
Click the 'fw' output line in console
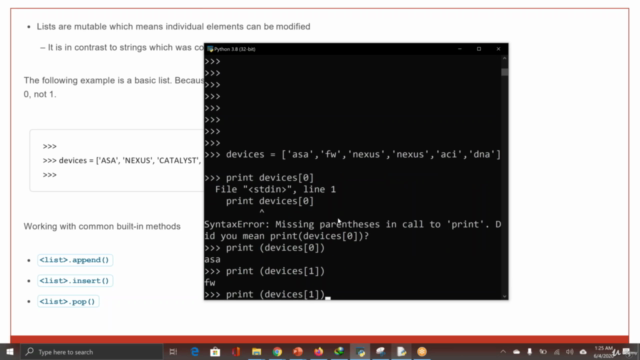coord(210,282)
